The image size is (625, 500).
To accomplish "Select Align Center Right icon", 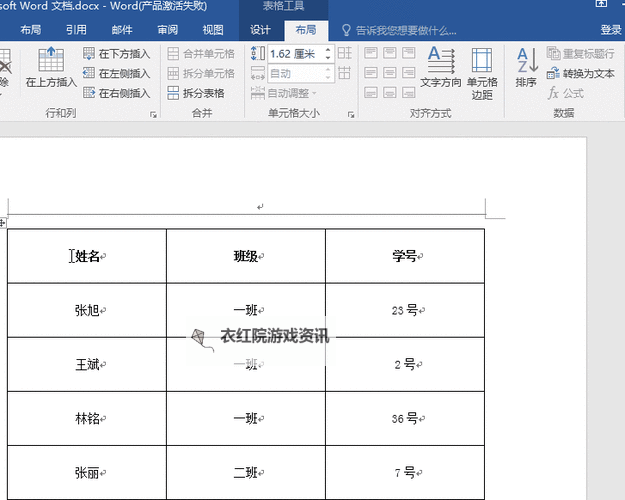I will (x=409, y=73).
